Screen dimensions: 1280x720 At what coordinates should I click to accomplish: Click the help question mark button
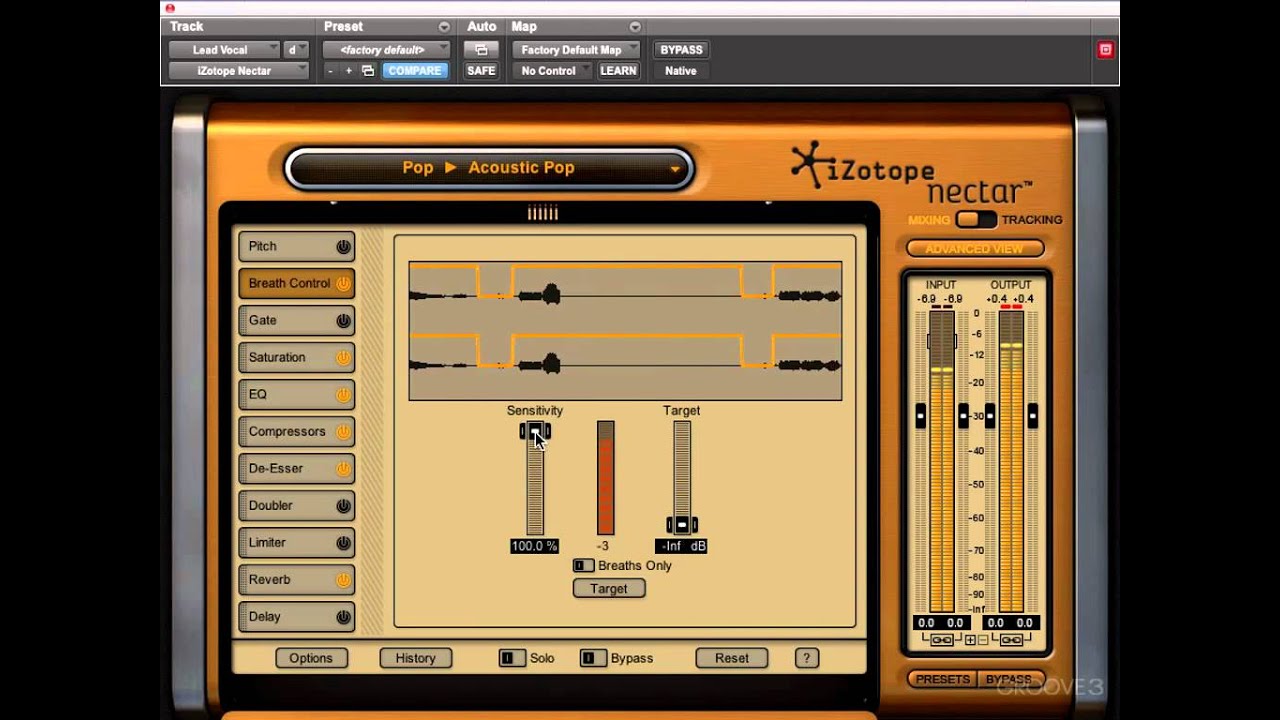click(x=806, y=658)
